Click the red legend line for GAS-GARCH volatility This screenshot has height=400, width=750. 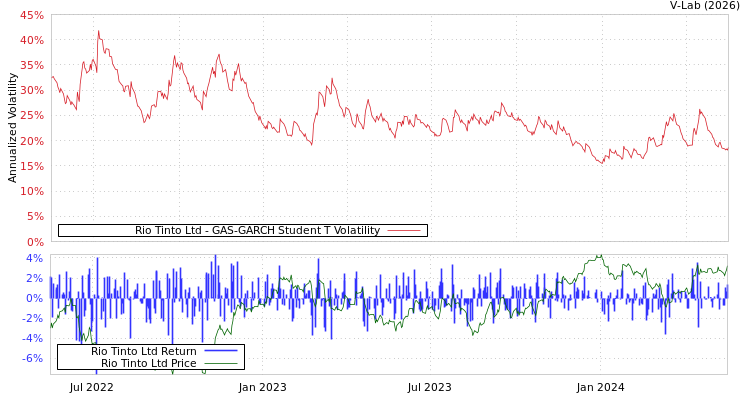[403, 231]
